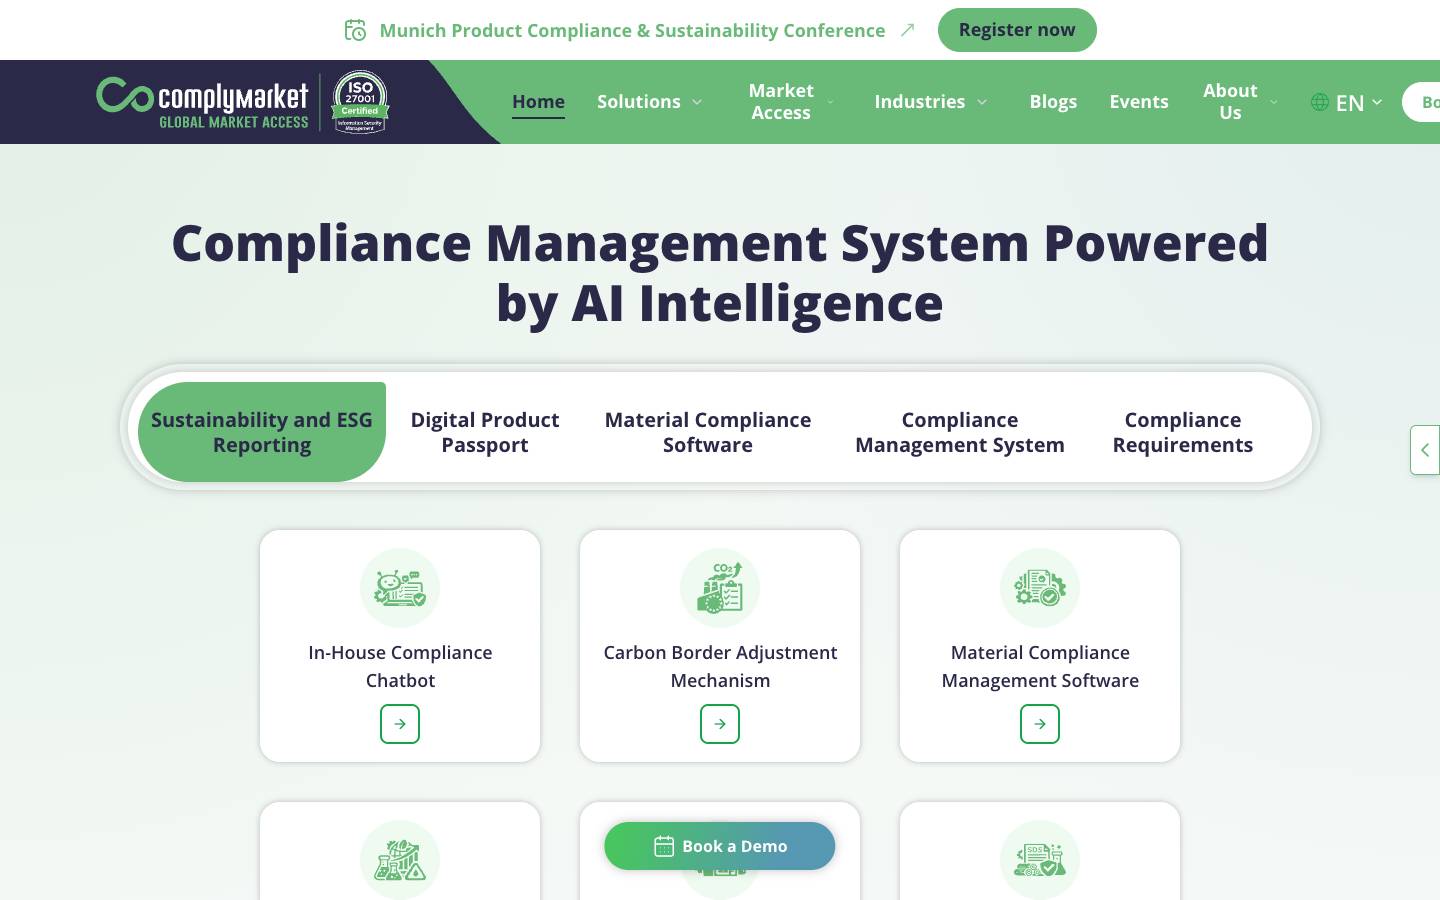
Task: Select the Material Compliance Software tab
Action: point(708,432)
